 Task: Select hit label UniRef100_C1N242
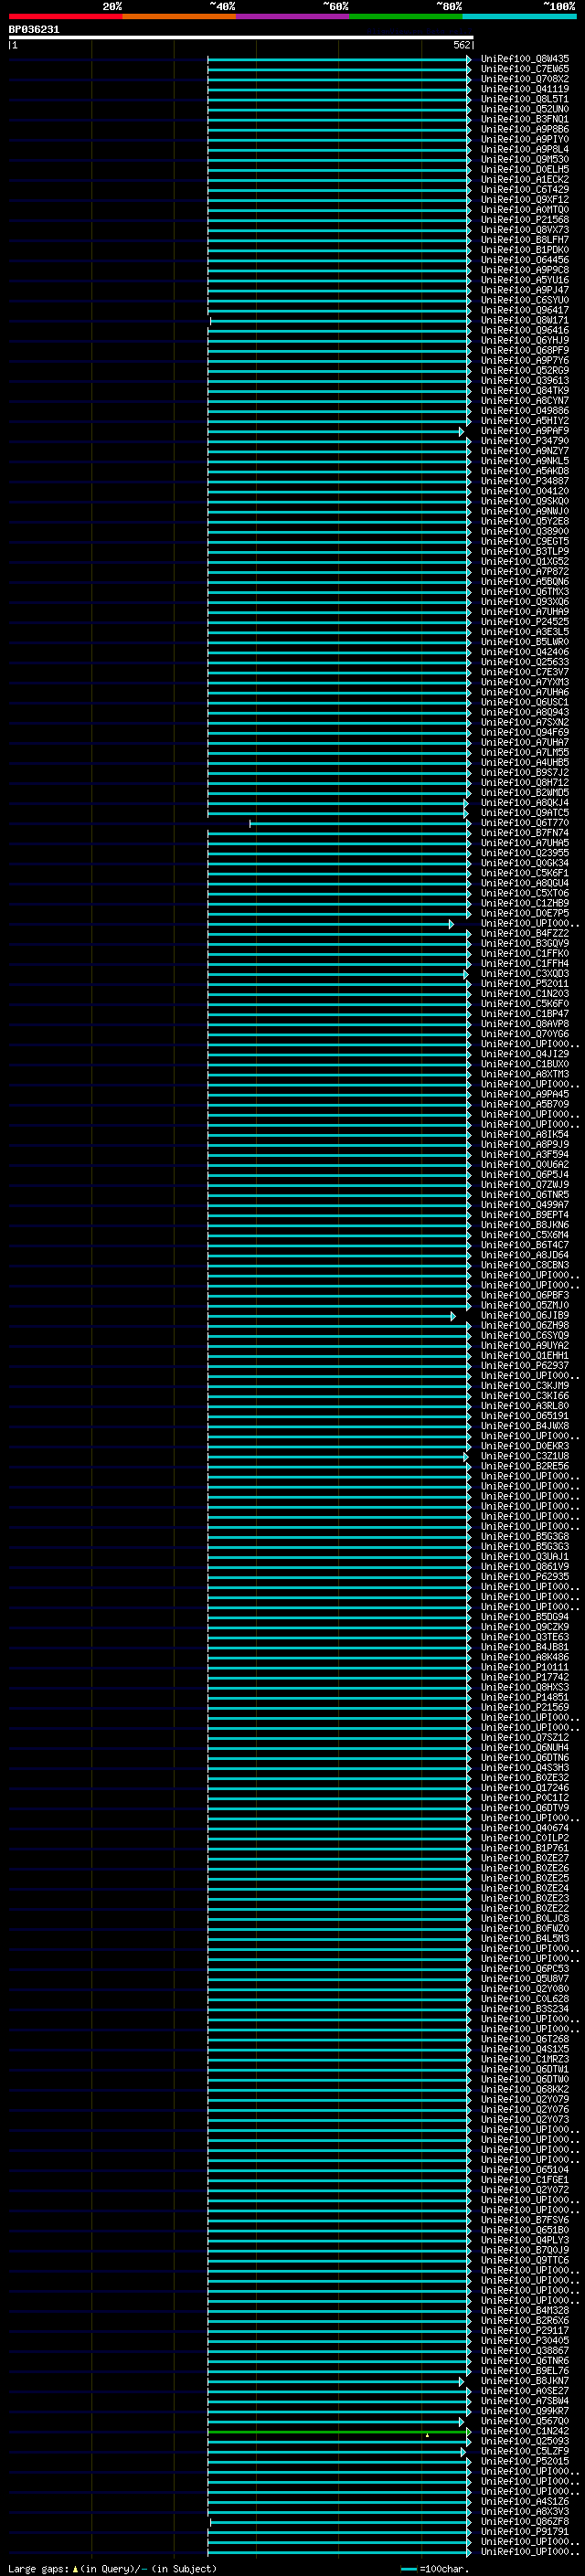tap(525, 2430)
